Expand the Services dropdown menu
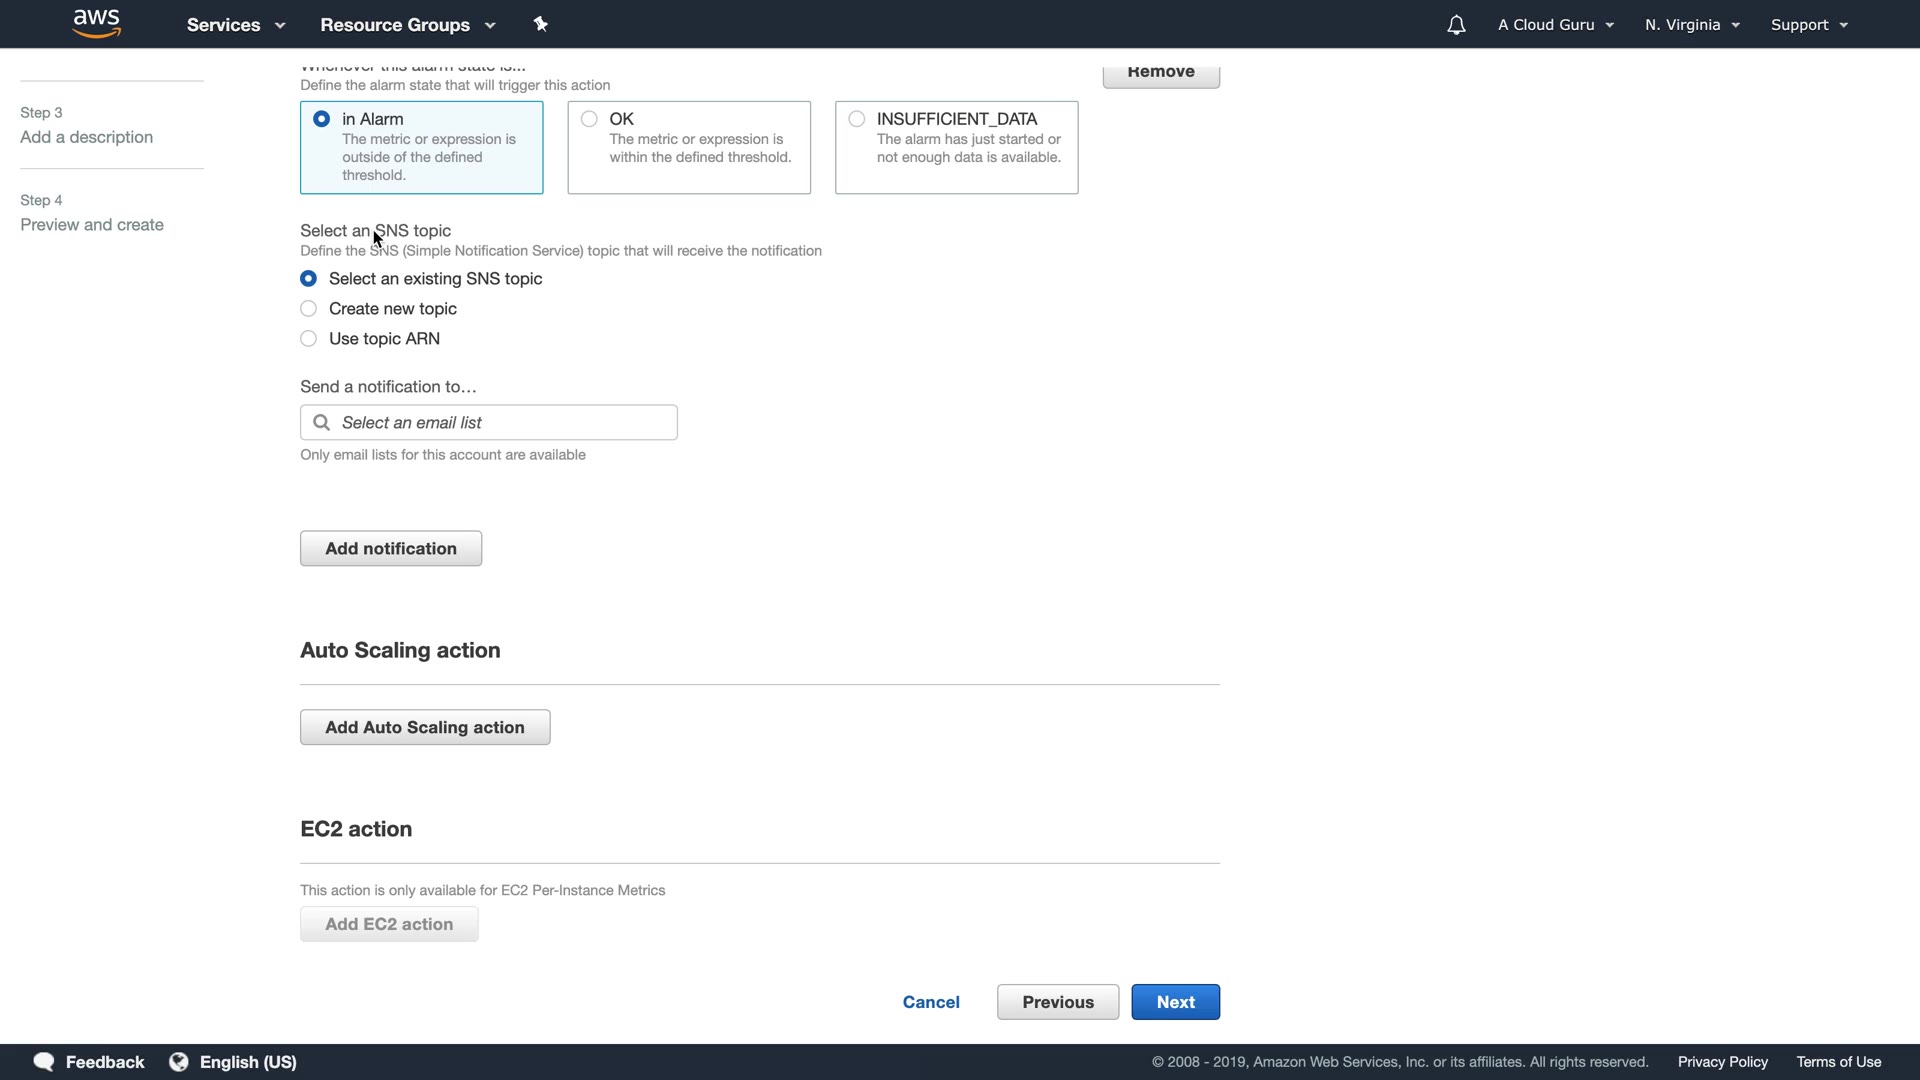 pyautogui.click(x=235, y=25)
